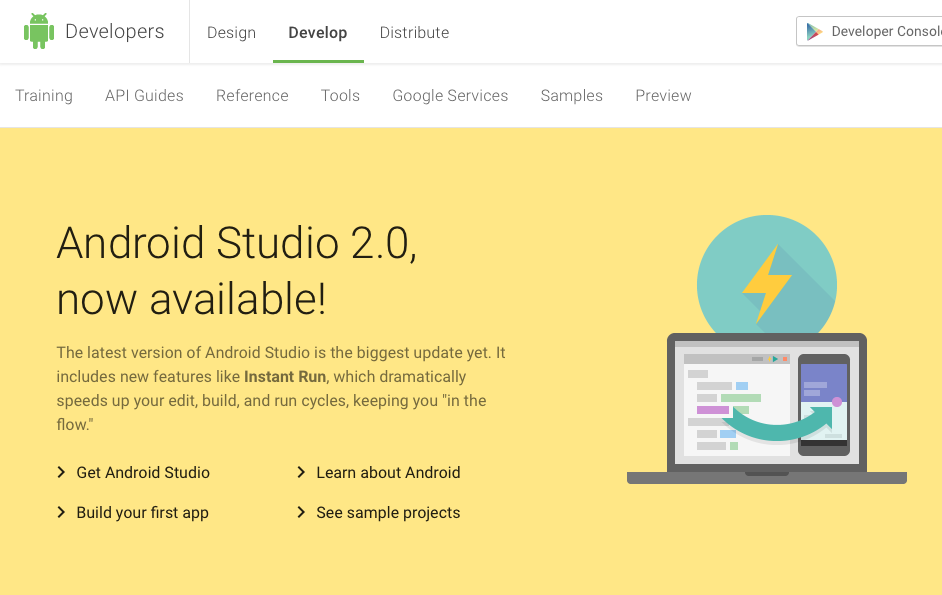This screenshot has width=942, height=595.
Task: Click the laptop illustration
Action: coord(767,409)
